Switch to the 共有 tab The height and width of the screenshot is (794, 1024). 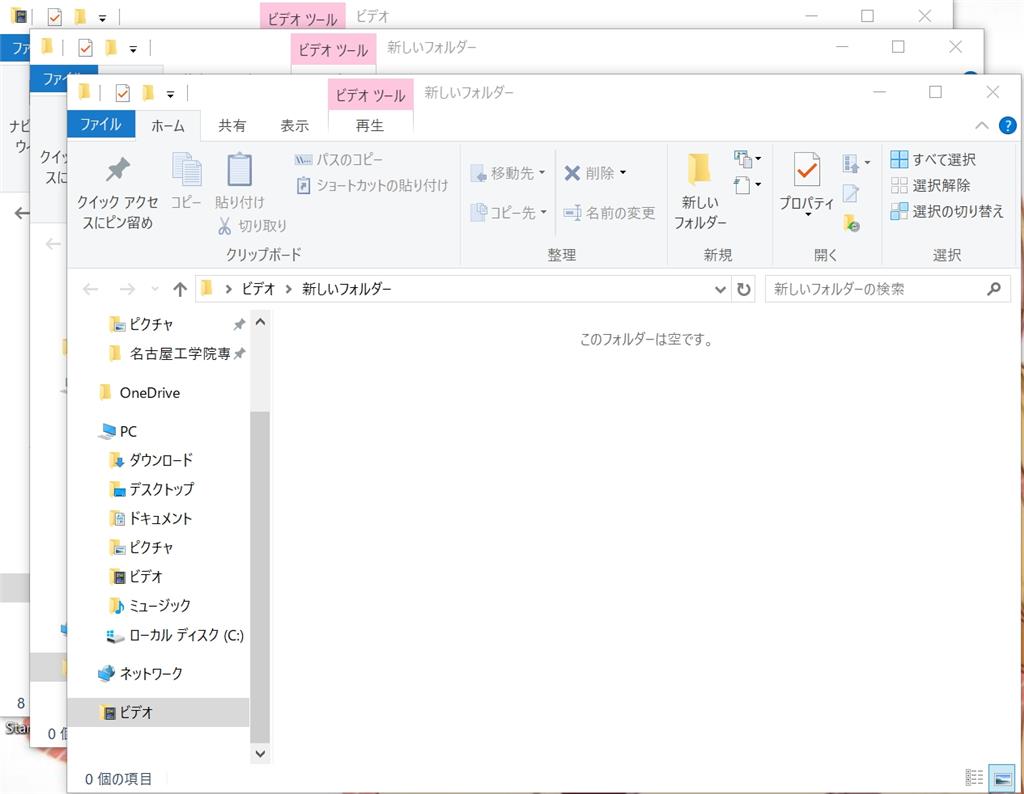tap(232, 125)
